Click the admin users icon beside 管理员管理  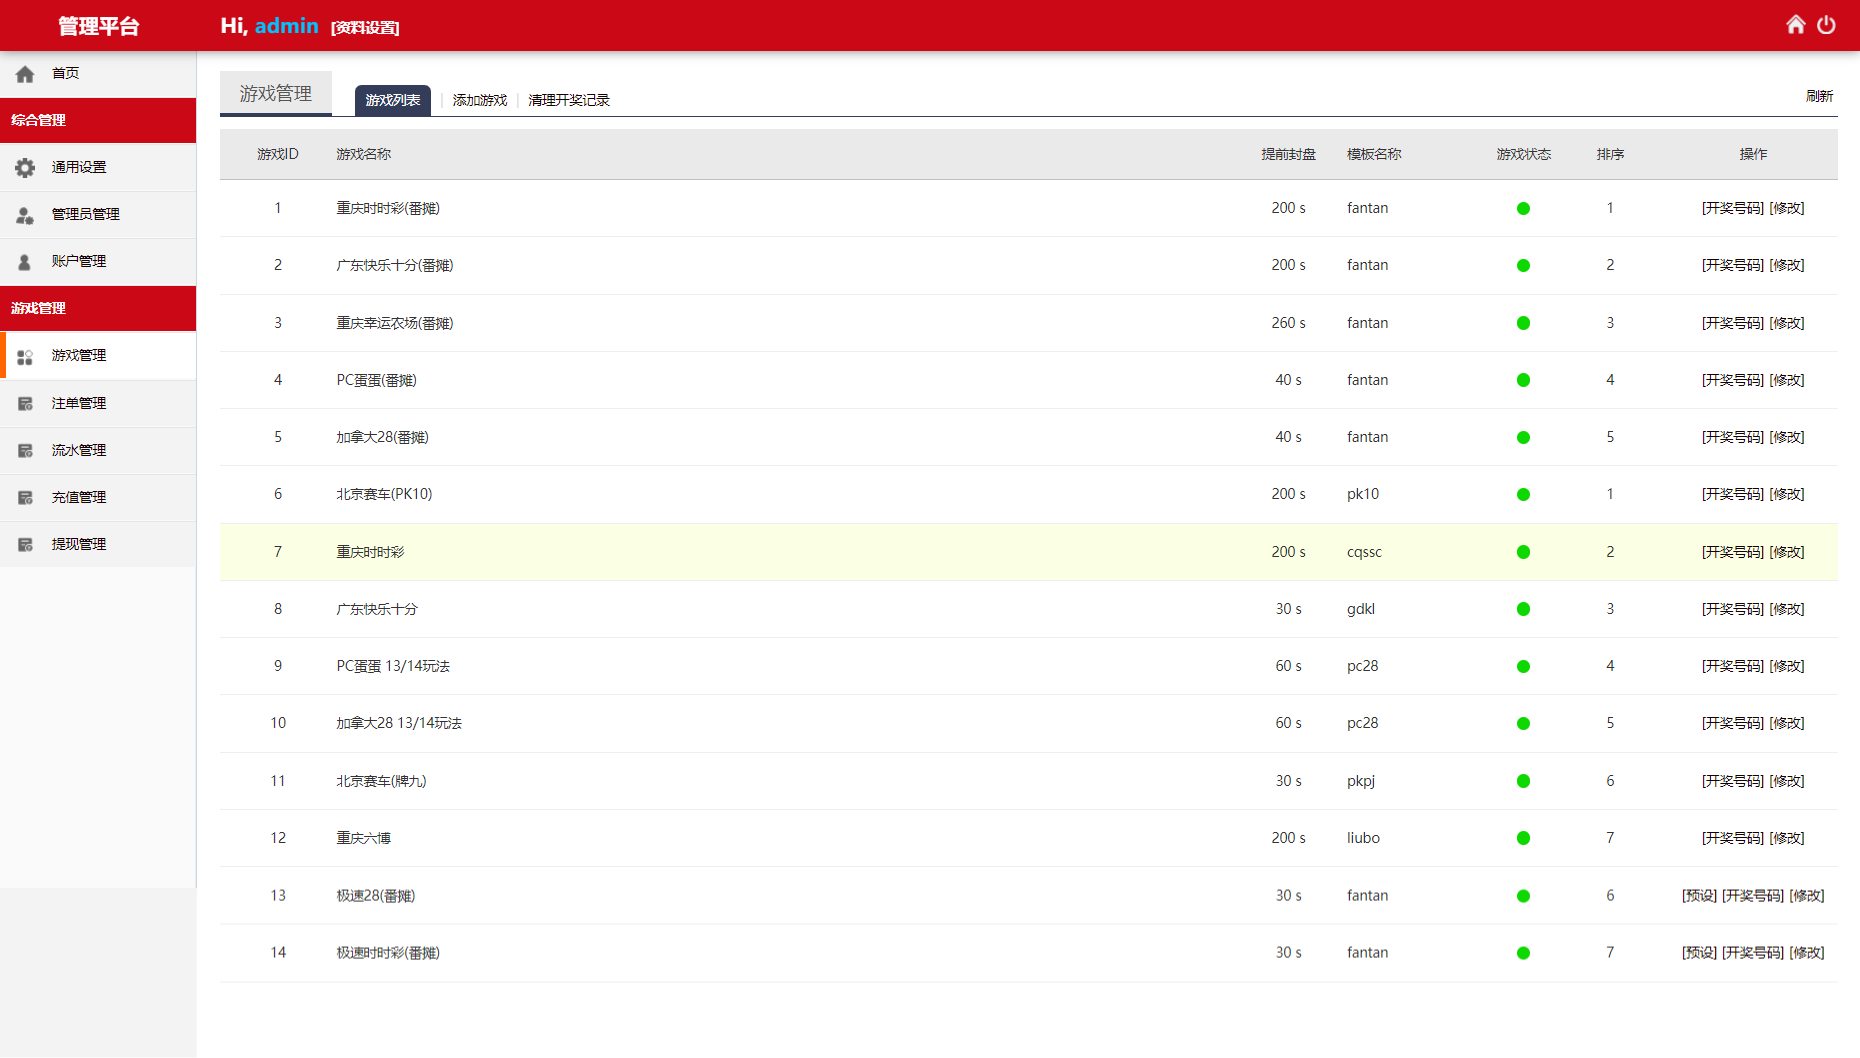(x=25, y=215)
